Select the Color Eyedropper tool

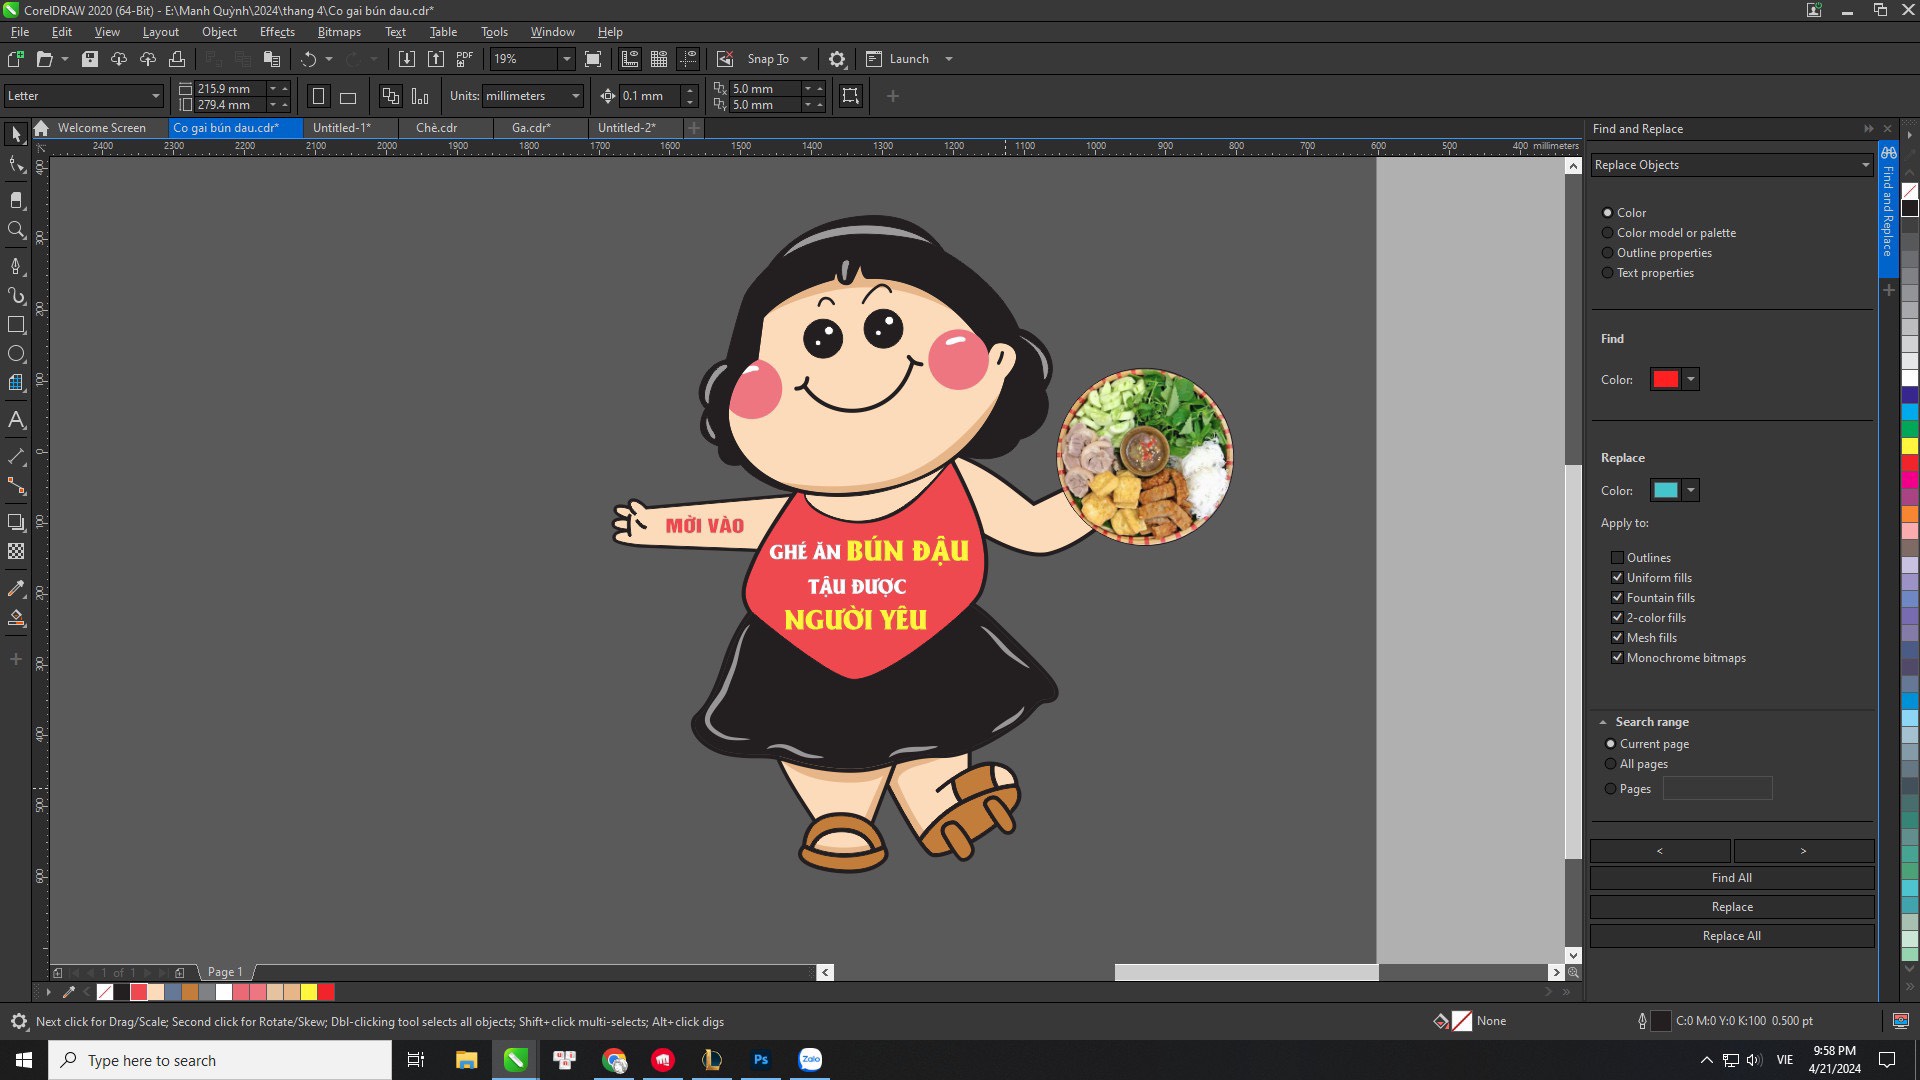[x=16, y=589]
